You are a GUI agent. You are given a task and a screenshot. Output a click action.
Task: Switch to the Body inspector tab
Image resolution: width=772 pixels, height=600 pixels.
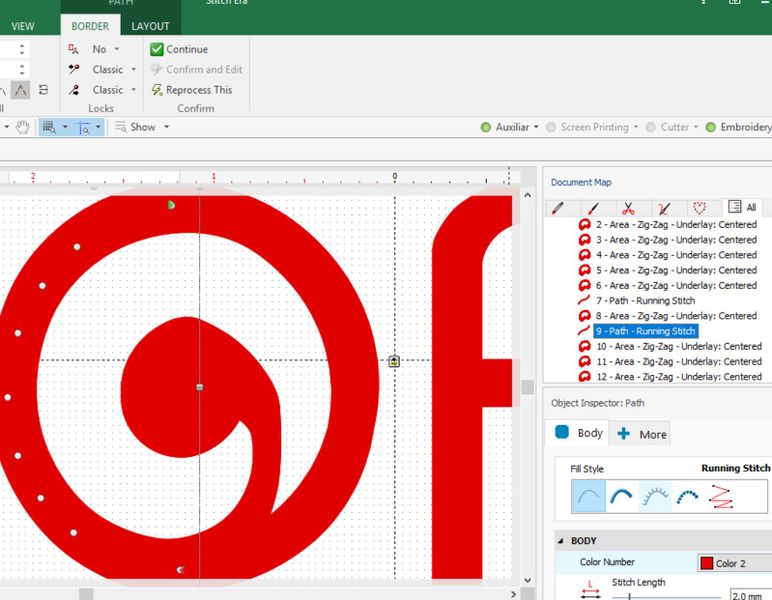[578, 433]
